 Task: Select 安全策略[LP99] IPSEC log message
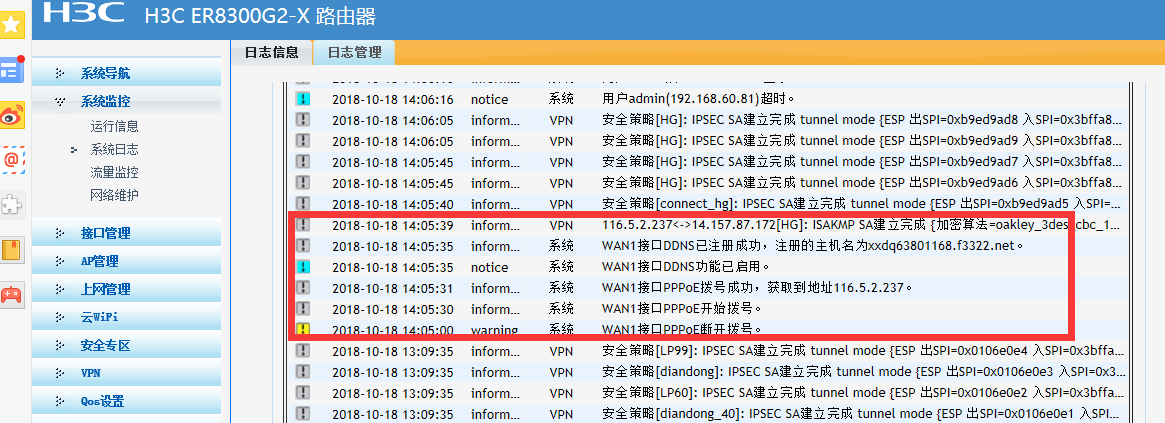point(863,350)
